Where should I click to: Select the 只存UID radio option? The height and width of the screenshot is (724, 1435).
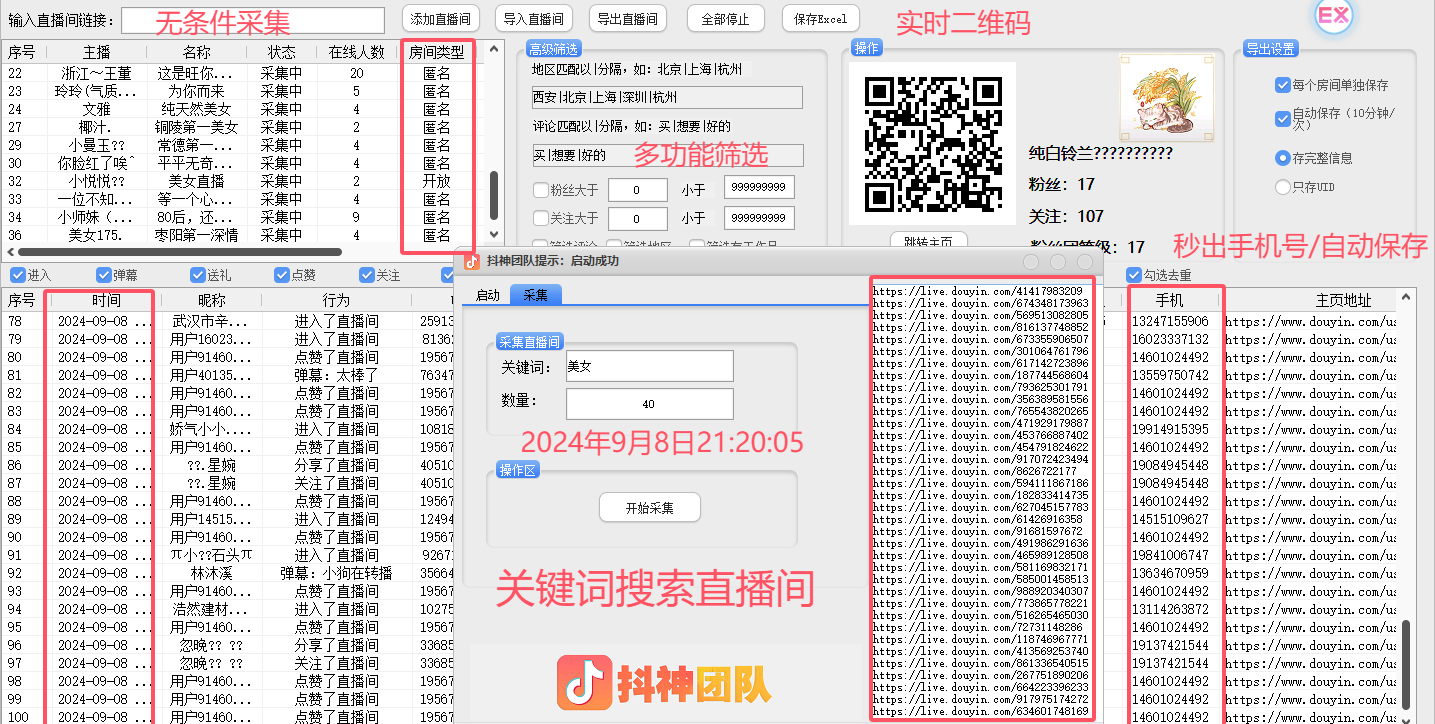tap(1283, 187)
